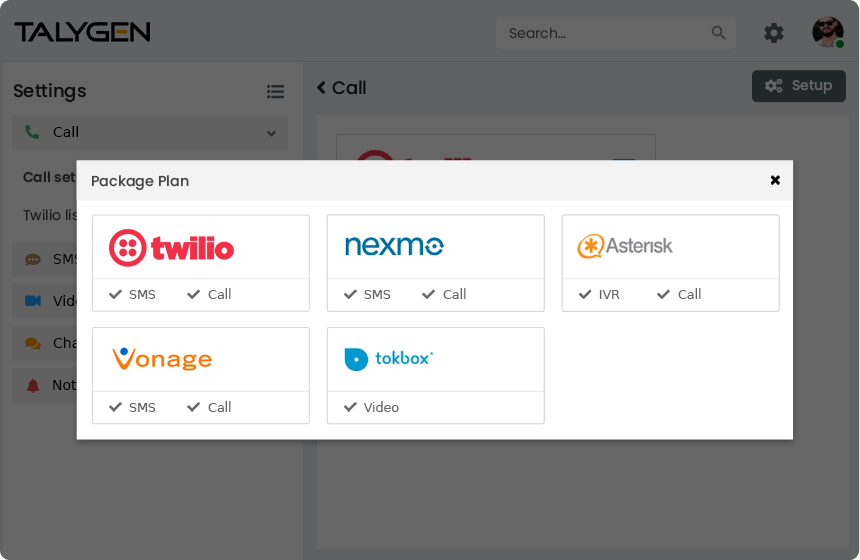860x560 pixels.
Task: Click the Video checkmark under Tokbox
Action: (350, 407)
